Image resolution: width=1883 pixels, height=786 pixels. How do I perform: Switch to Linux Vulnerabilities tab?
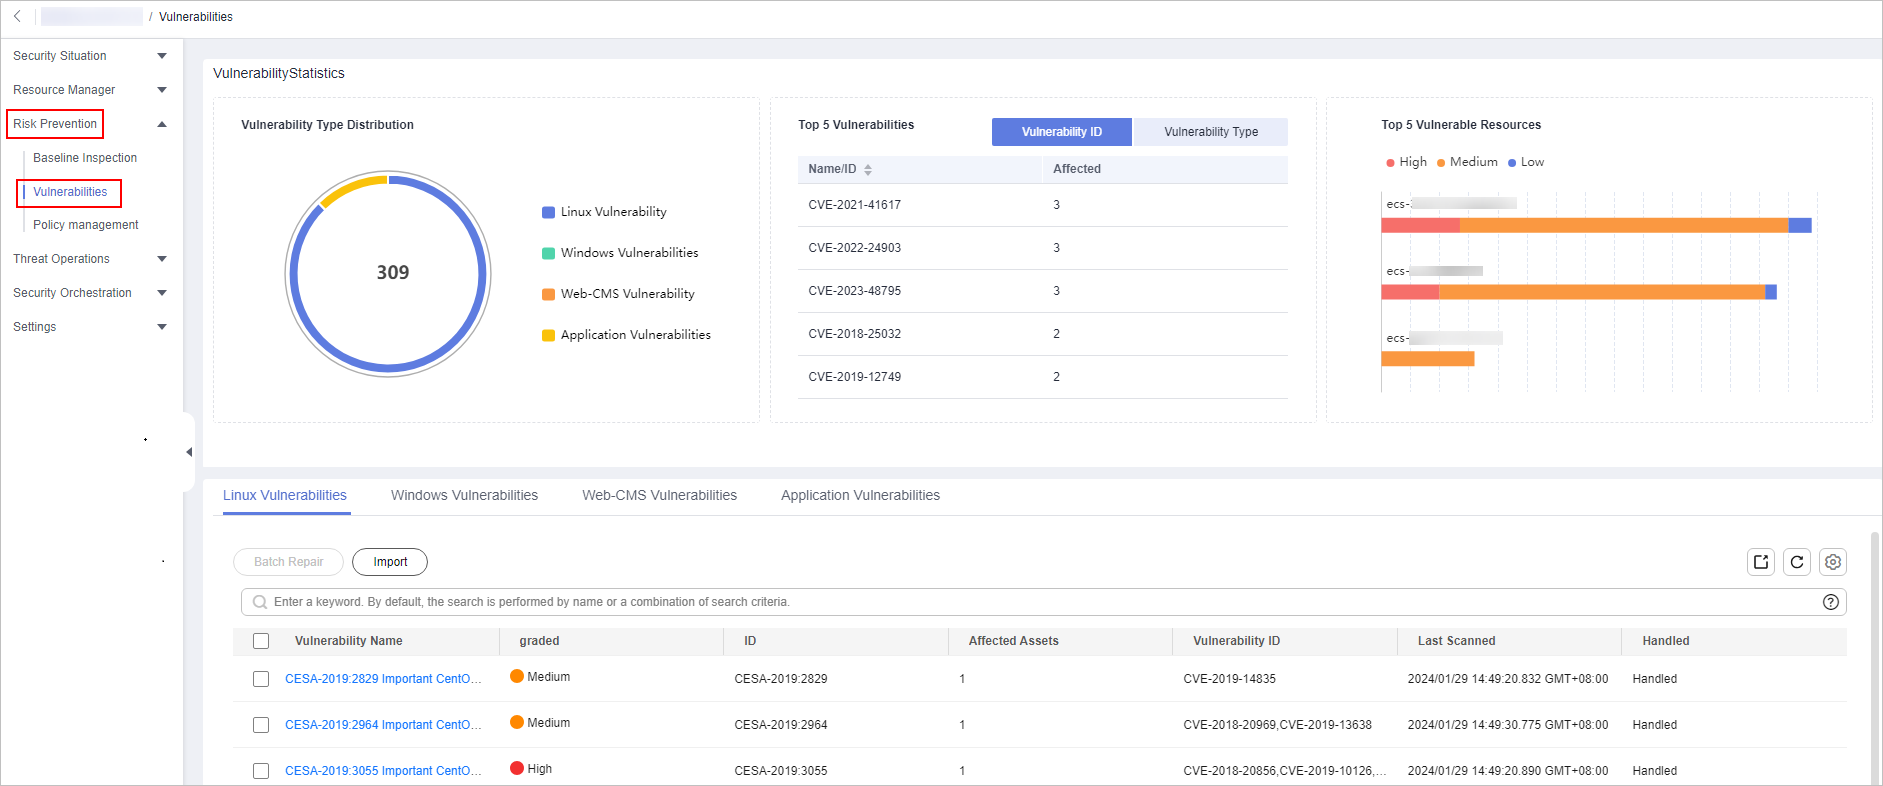pos(285,495)
